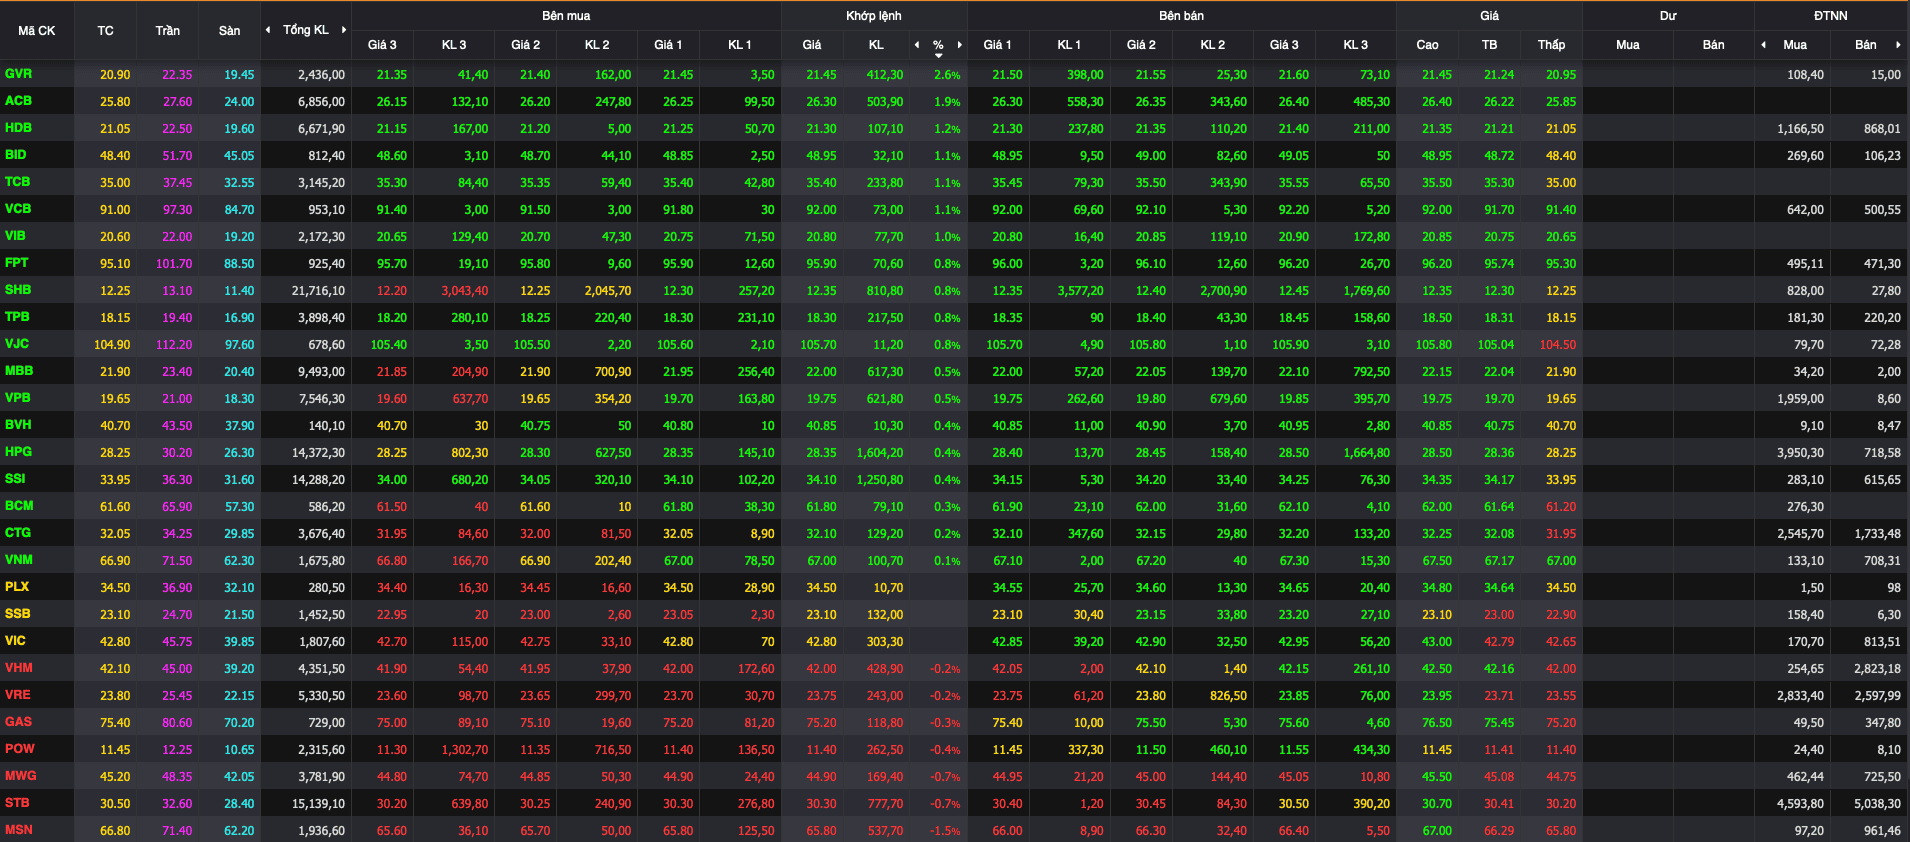
Task: Click the Bên bán group header
Action: pyautogui.click(x=1182, y=16)
